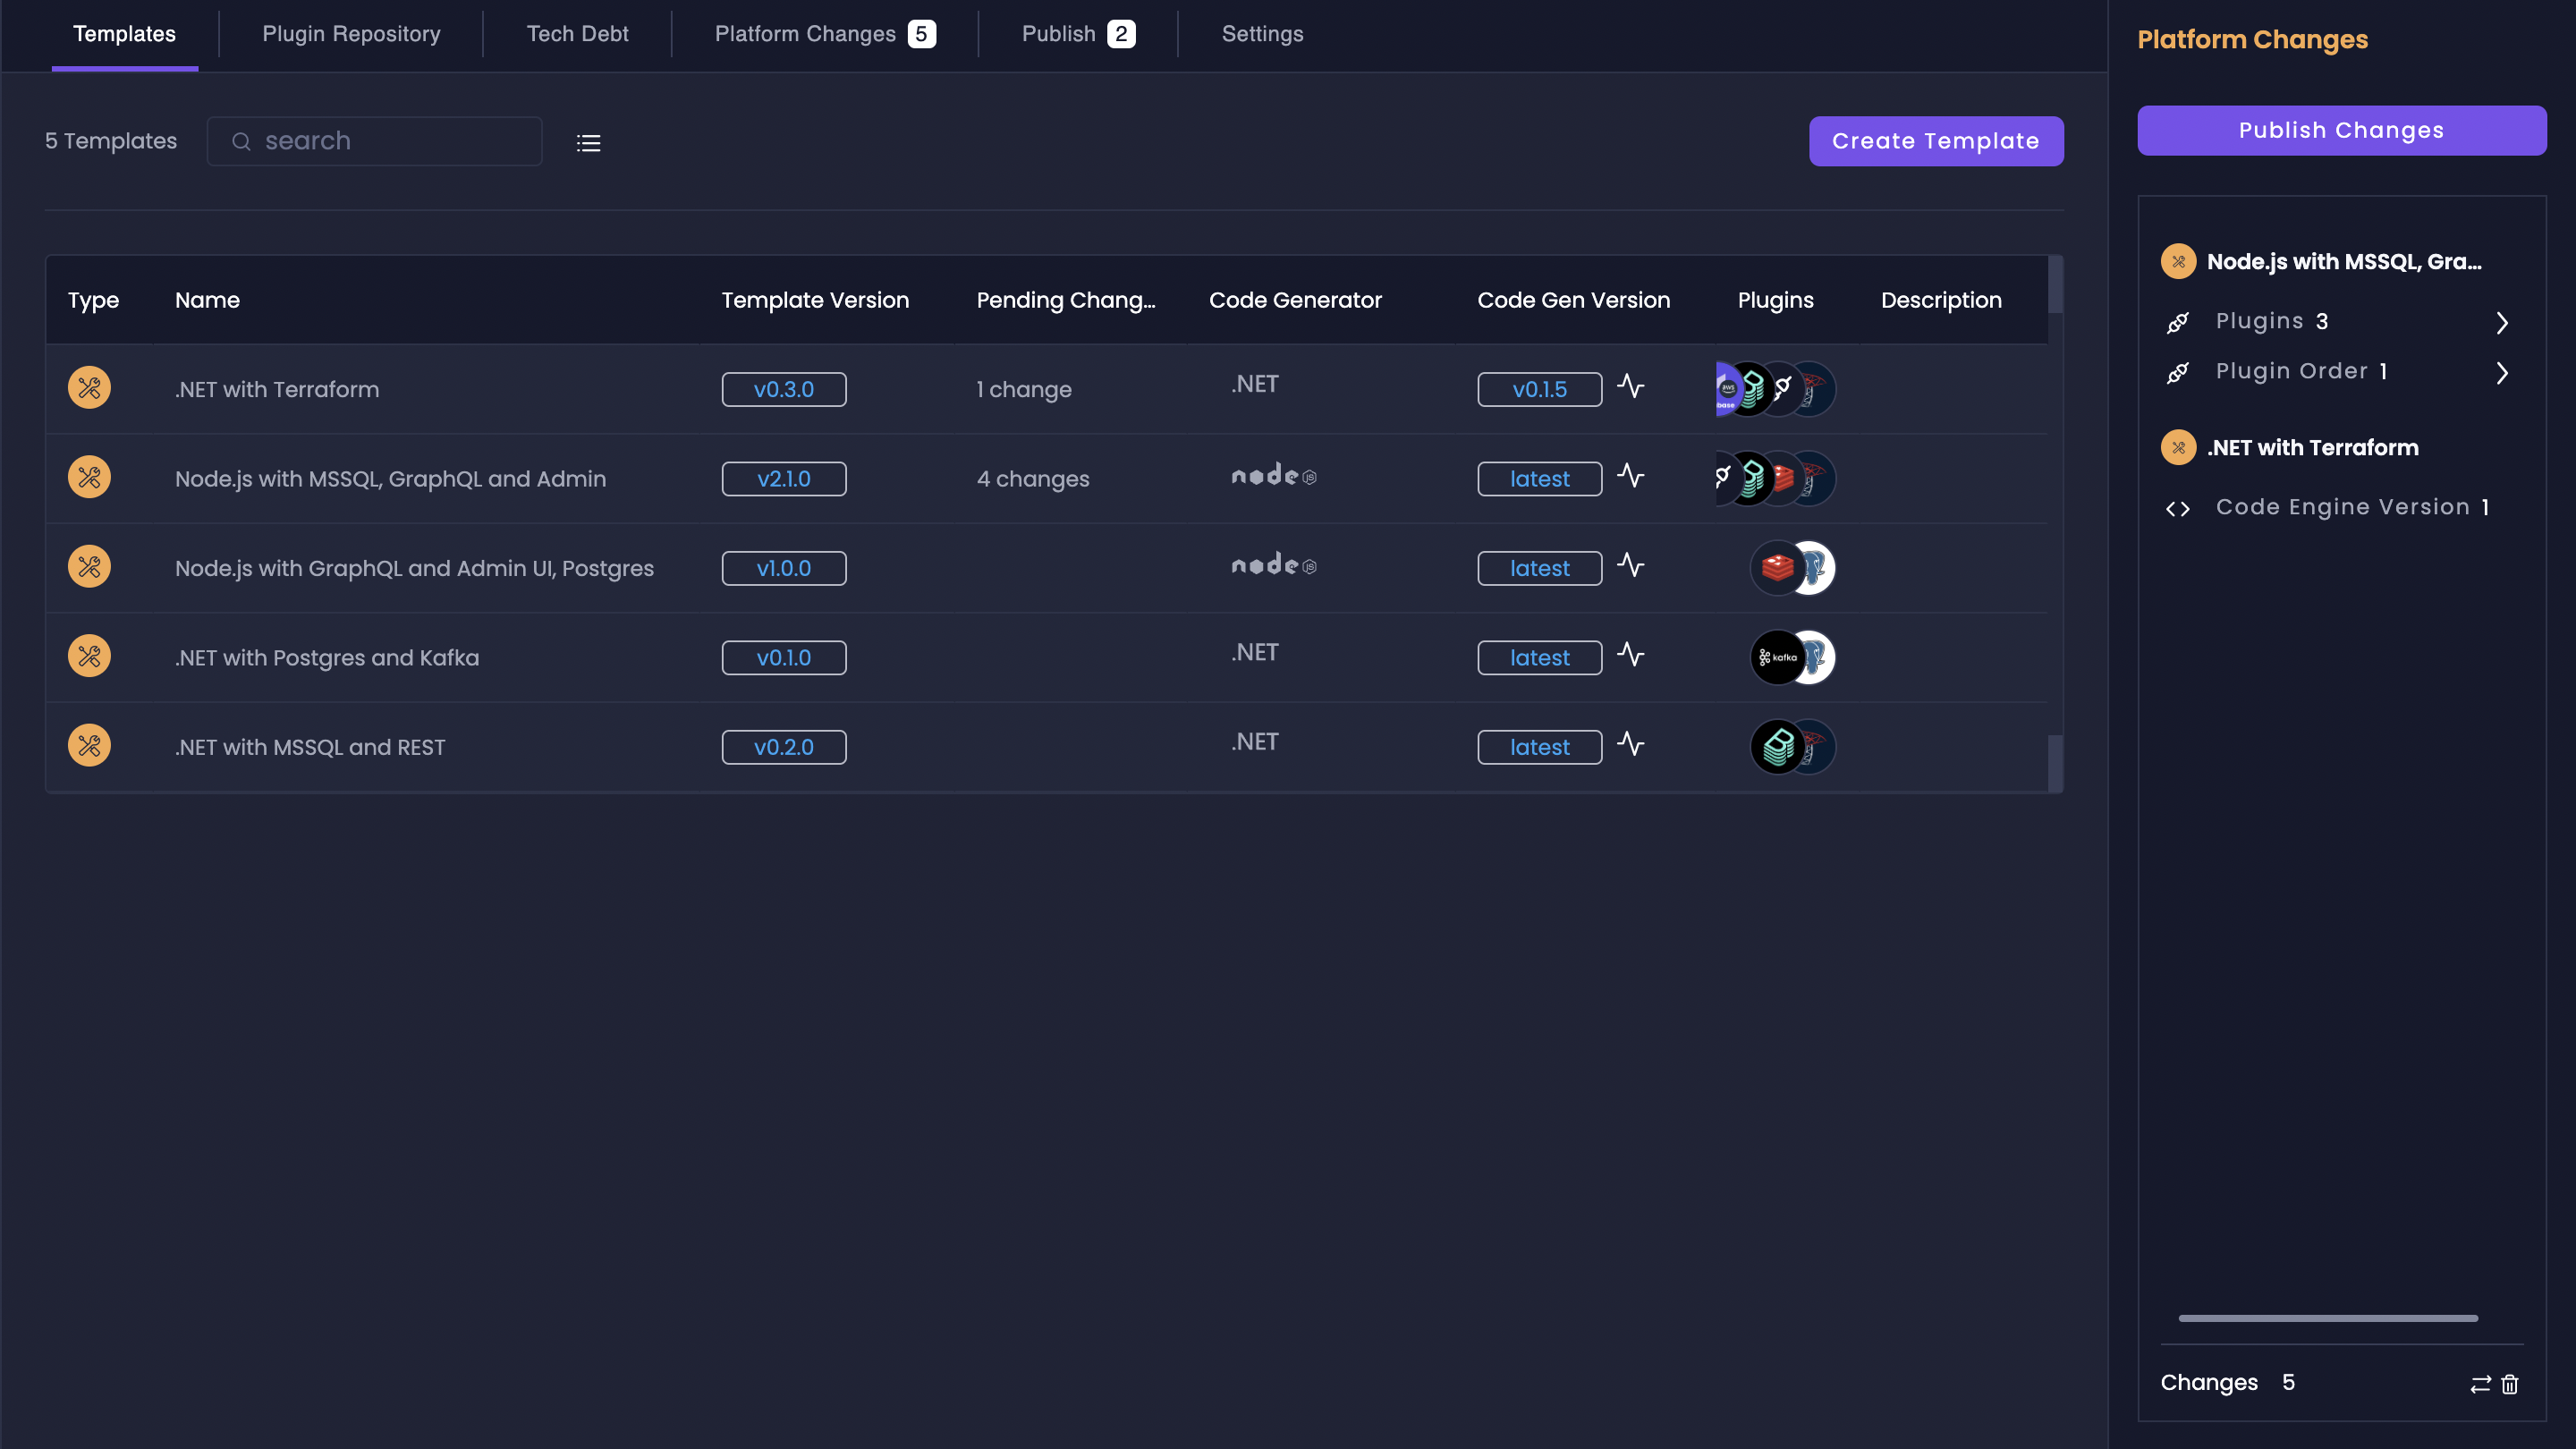The image size is (2576, 1449).
Task: Click activity pulse icon for .NET with MSSQL and REST
Action: (x=1630, y=744)
